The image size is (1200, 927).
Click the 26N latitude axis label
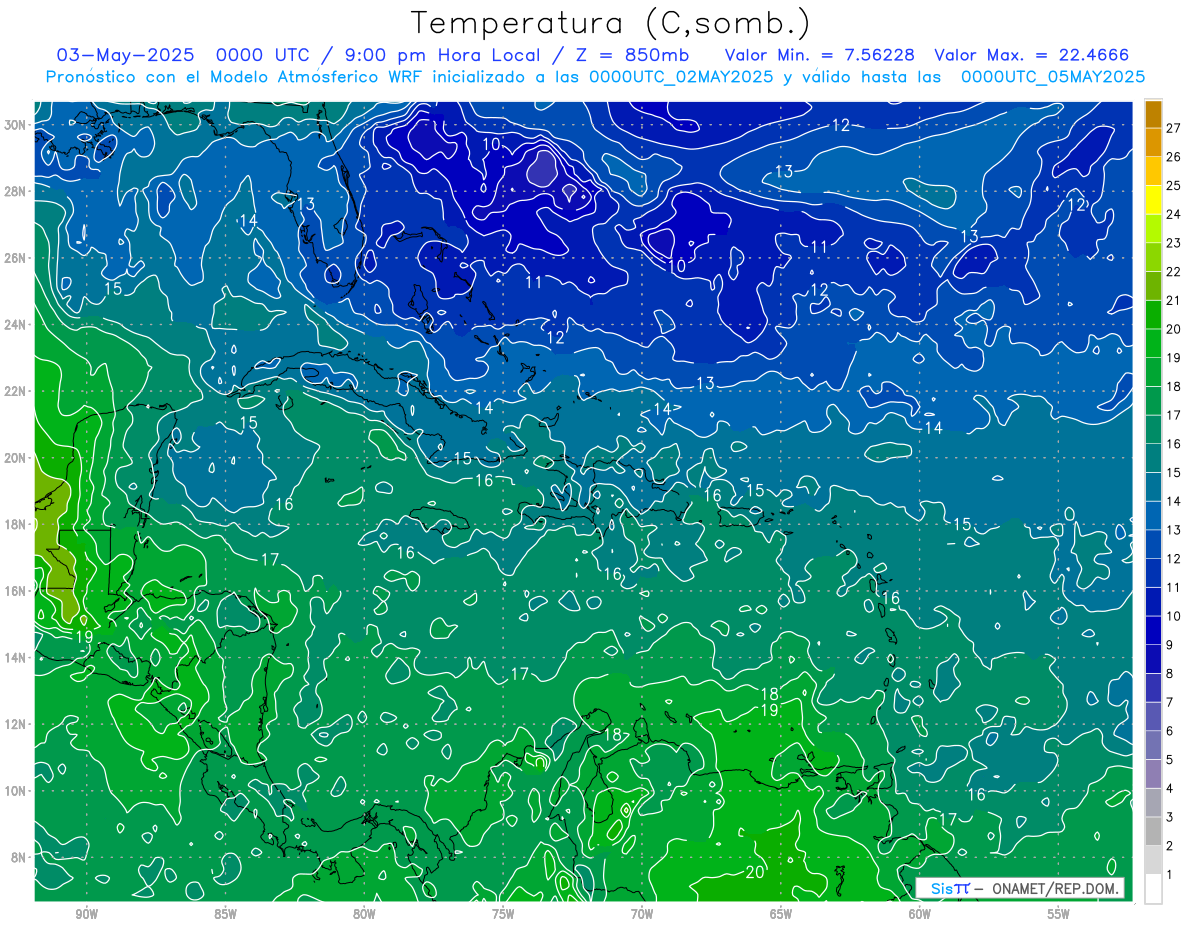click(x=15, y=258)
